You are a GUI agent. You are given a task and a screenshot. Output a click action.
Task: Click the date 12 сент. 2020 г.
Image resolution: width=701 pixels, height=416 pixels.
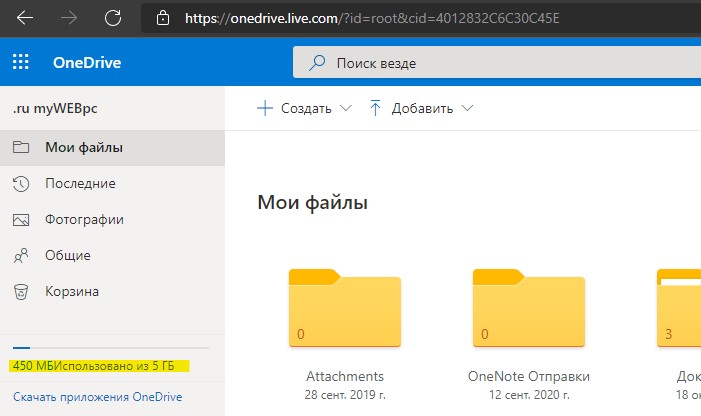click(529, 395)
